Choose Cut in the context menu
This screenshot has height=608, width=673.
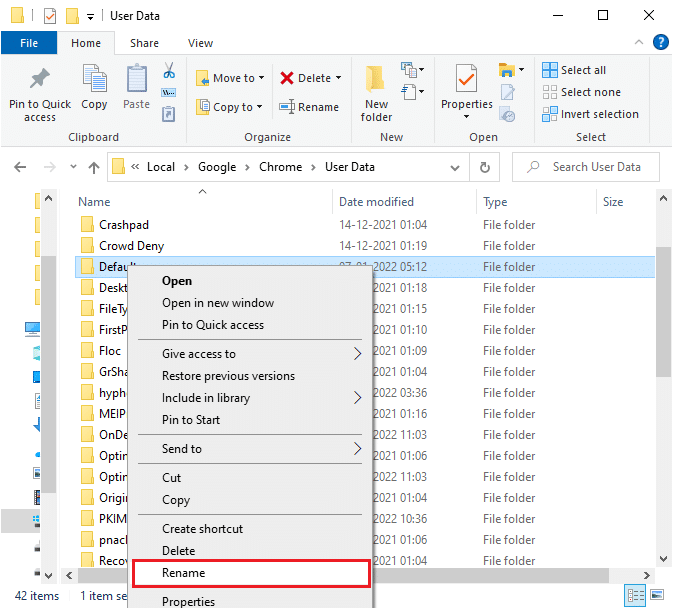[251, 478]
